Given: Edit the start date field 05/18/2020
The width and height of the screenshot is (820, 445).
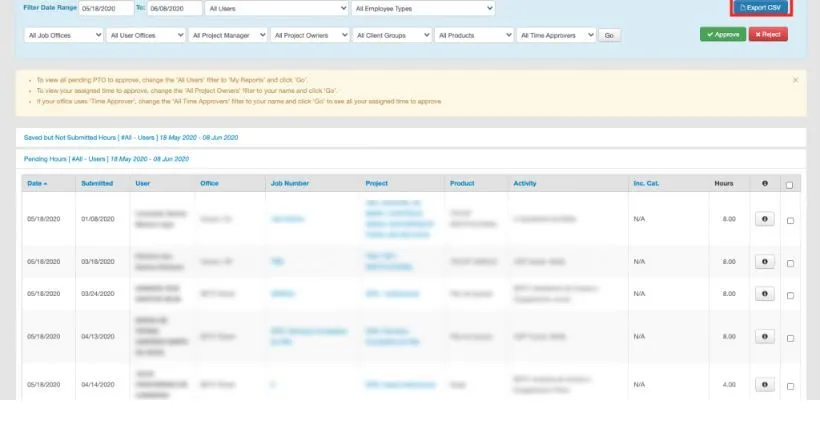Looking at the screenshot, I should pos(106,8).
